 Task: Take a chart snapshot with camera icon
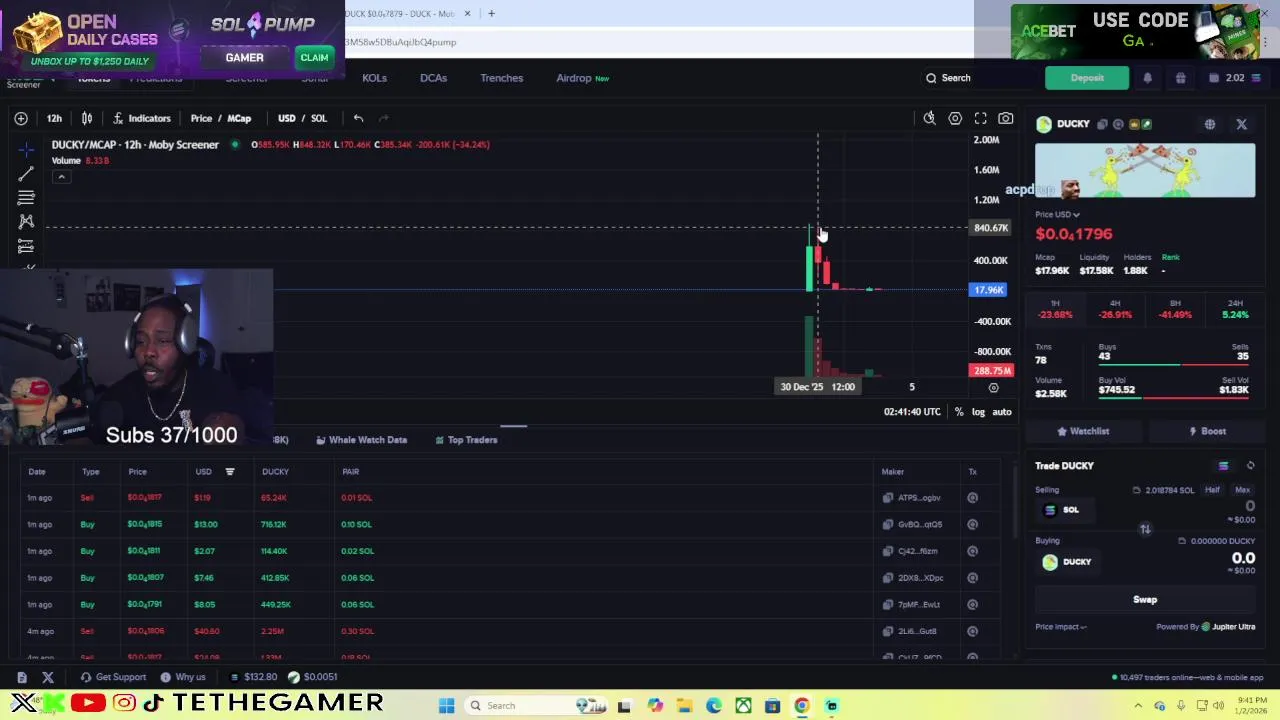pyautogui.click(x=1006, y=118)
